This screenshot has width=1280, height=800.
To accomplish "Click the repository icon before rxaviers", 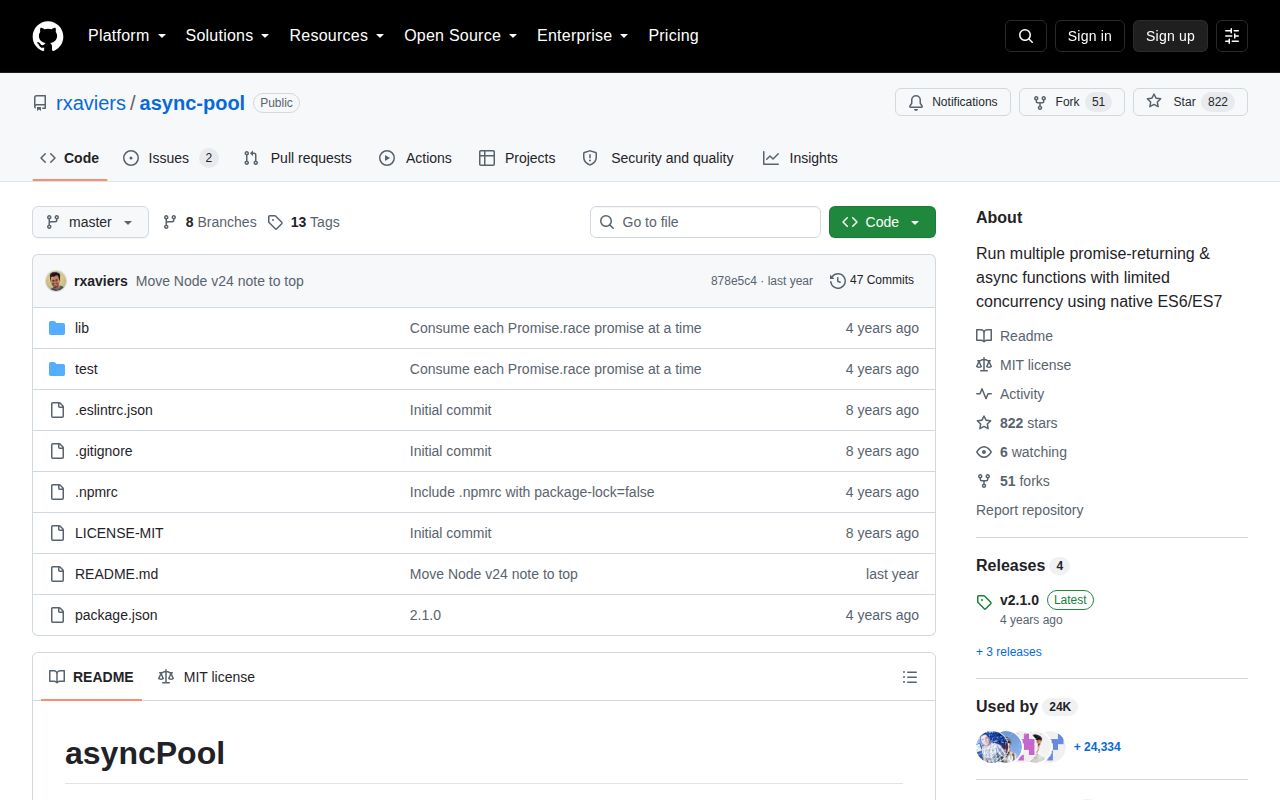I will point(40,103).
